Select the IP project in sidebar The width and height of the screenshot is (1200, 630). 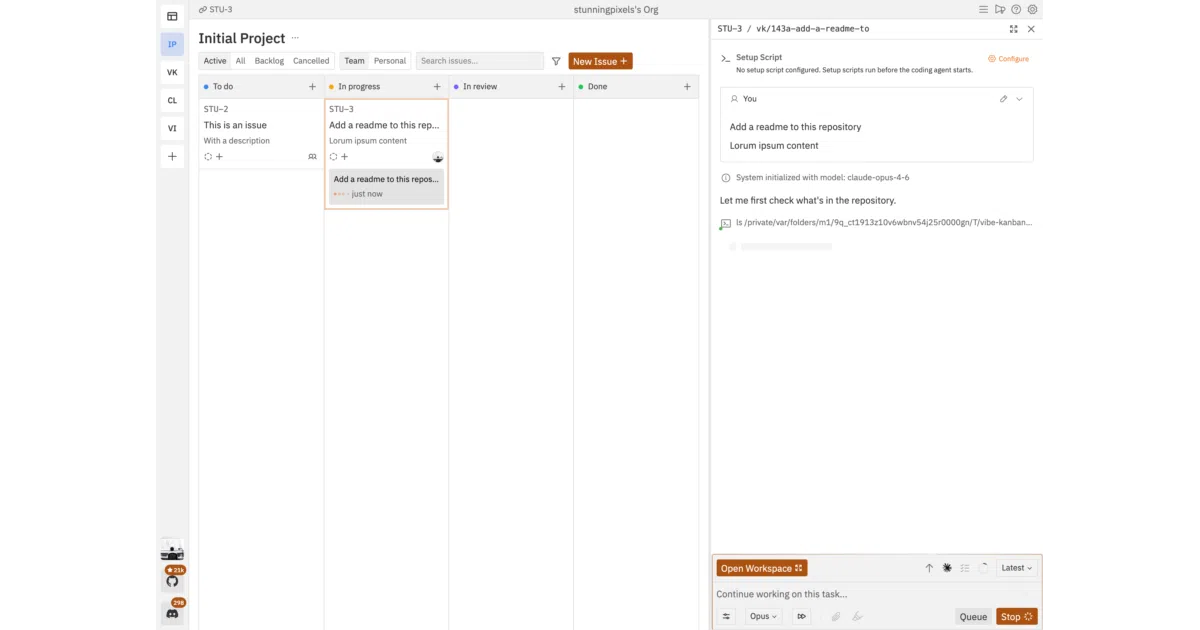click(x=172, y=44)
